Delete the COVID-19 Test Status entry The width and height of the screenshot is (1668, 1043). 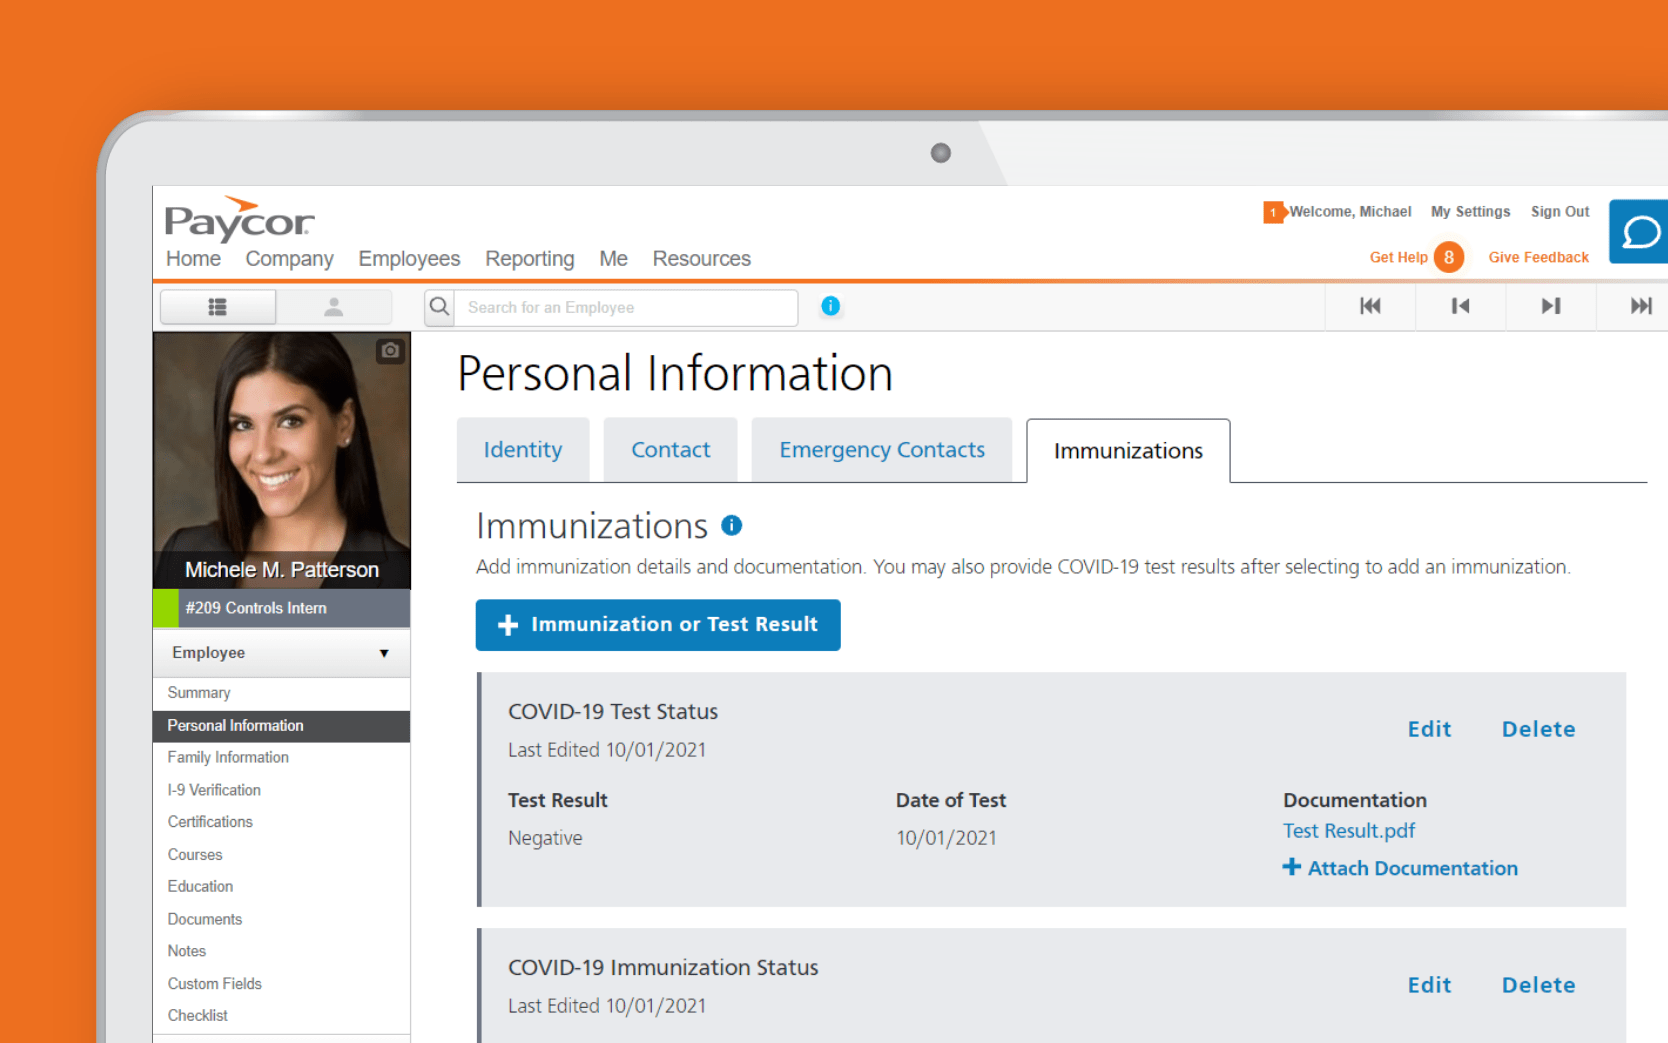[1538, 729]
